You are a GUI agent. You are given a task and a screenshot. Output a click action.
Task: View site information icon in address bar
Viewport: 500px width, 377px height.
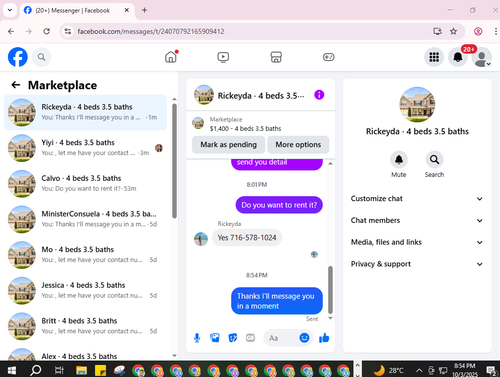tap(68, 31)
